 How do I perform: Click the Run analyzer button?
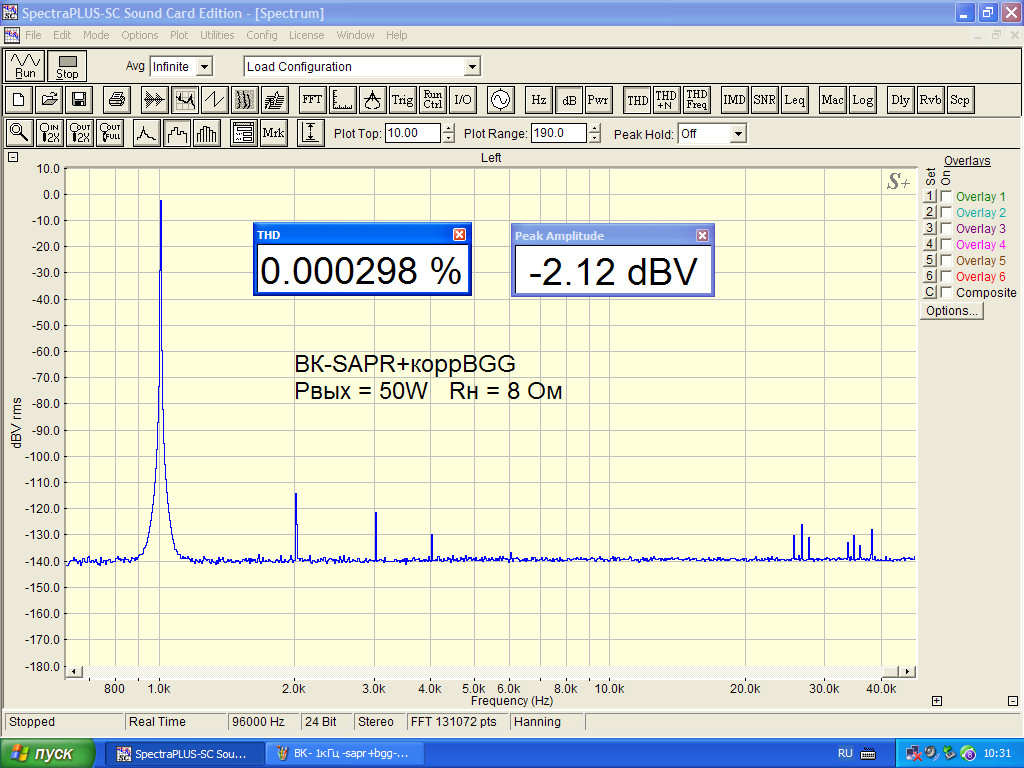pos(25,66)
